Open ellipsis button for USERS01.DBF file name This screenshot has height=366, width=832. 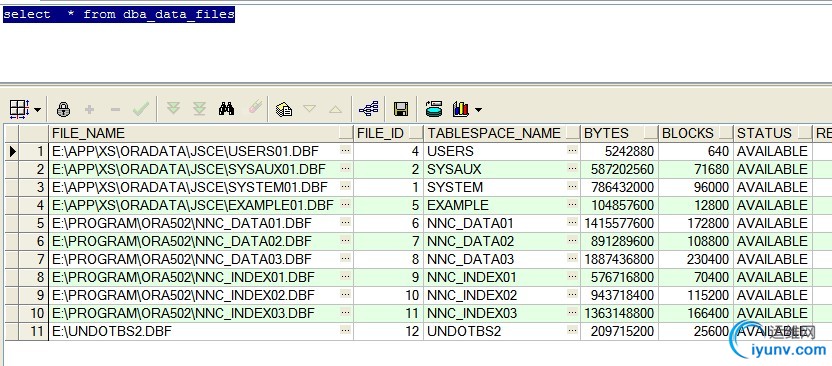tap(345, 151)
